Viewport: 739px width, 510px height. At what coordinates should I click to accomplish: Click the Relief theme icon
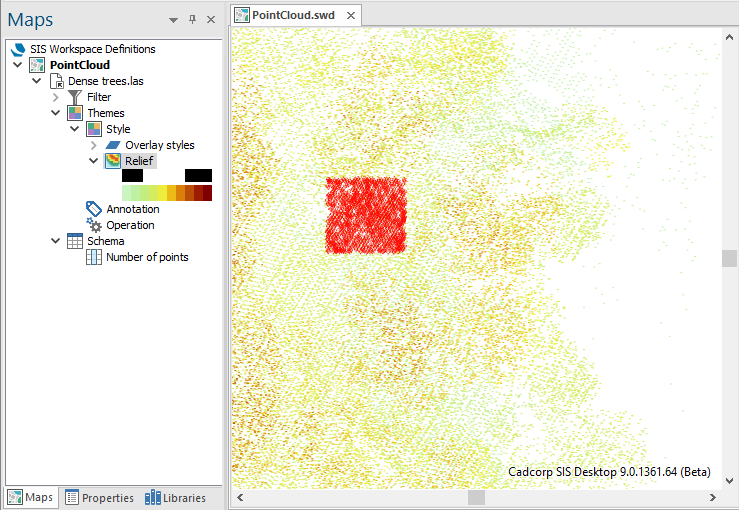(x=113, y=161)
